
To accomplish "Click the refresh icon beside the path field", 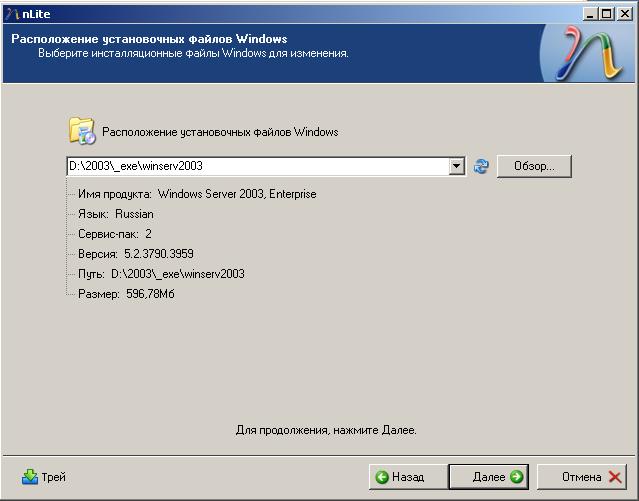I will [x=481, y=166].
